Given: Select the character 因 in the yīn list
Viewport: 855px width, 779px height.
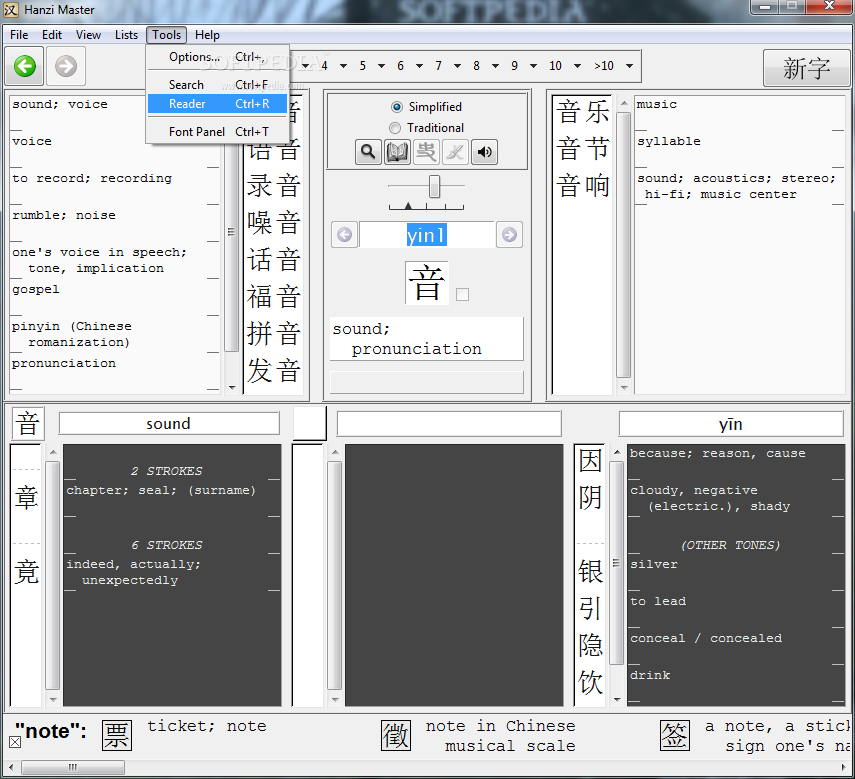Looking at the screenshot, I should [x=590, y=461].
